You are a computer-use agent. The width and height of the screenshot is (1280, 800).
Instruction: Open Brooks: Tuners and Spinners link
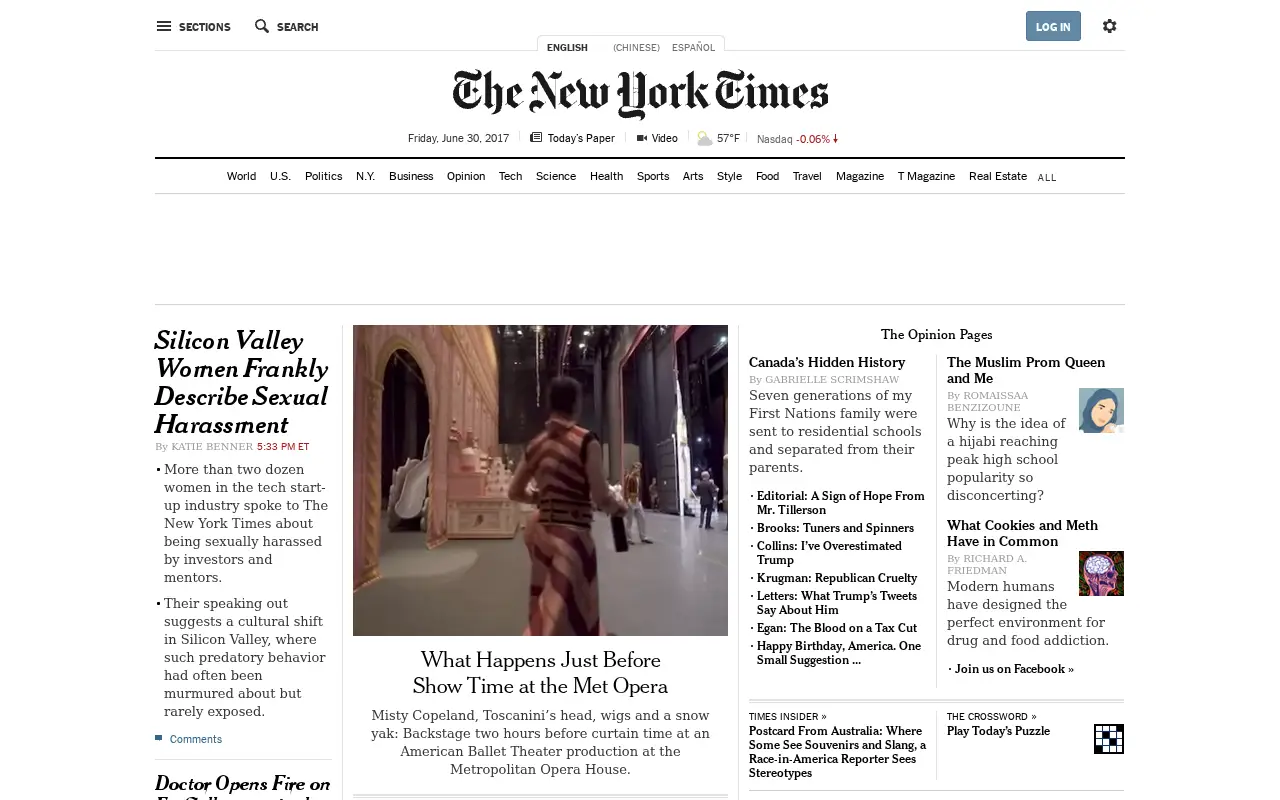coord(835,528)
